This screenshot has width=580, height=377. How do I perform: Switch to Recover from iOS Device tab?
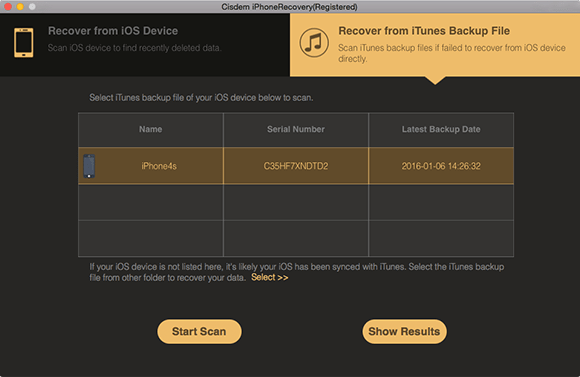tap(145, 45)
